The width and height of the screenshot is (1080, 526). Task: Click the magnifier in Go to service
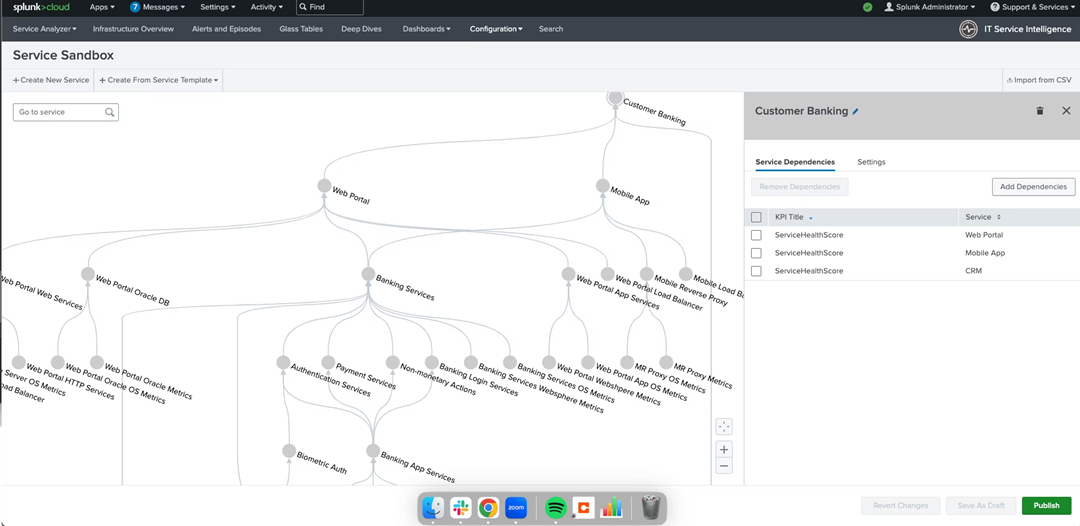(x=110, y=113)
